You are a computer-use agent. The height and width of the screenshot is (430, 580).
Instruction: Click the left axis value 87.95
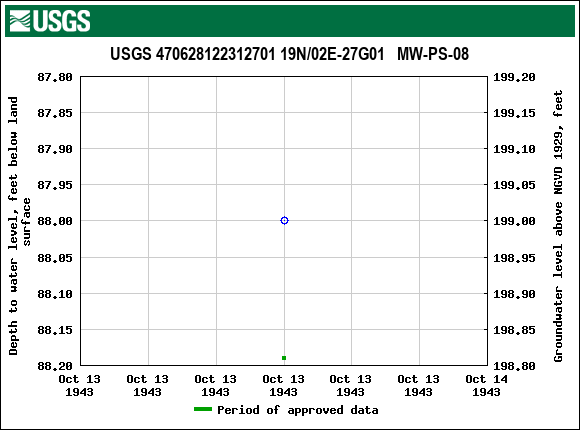point(55,185)
